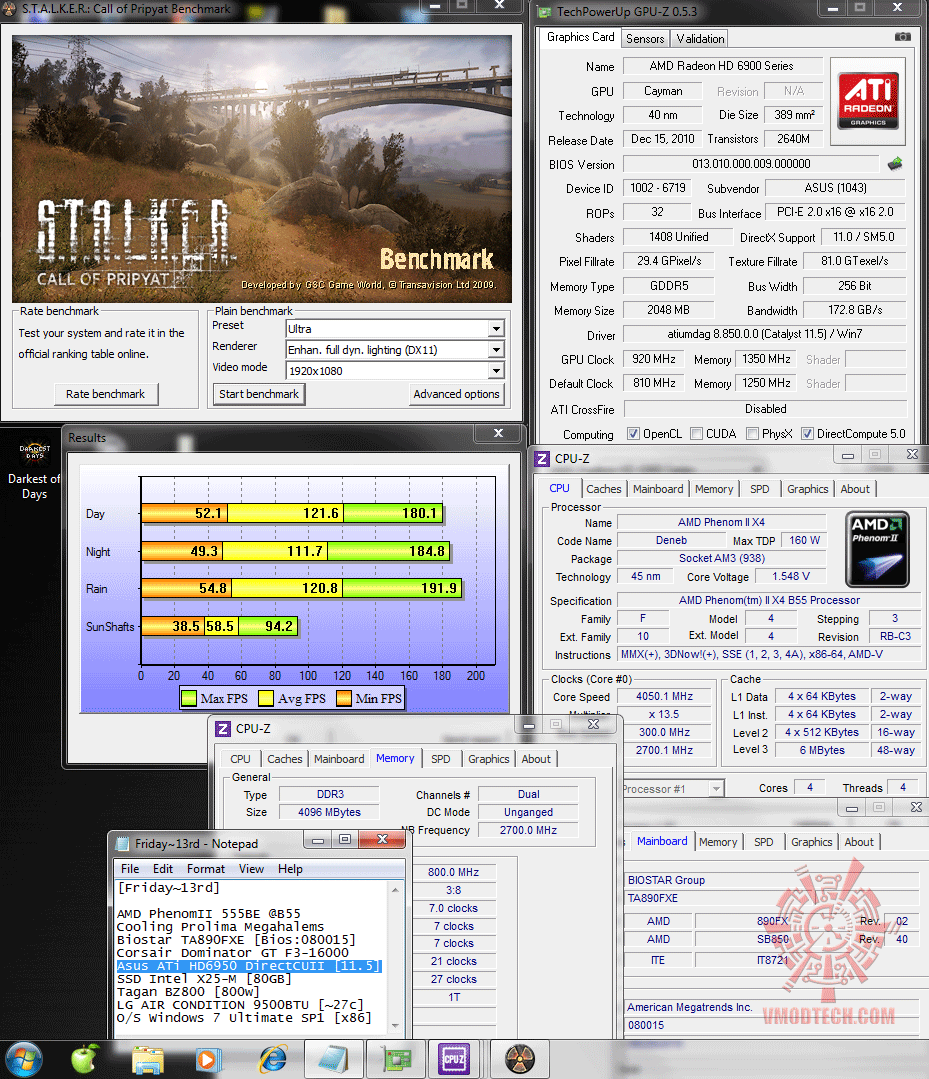The width and height of the screenshot is (929, 1079).
Task: Click the S.T.A.L.K.E.R. title bar icon
Action: point(10,9)
